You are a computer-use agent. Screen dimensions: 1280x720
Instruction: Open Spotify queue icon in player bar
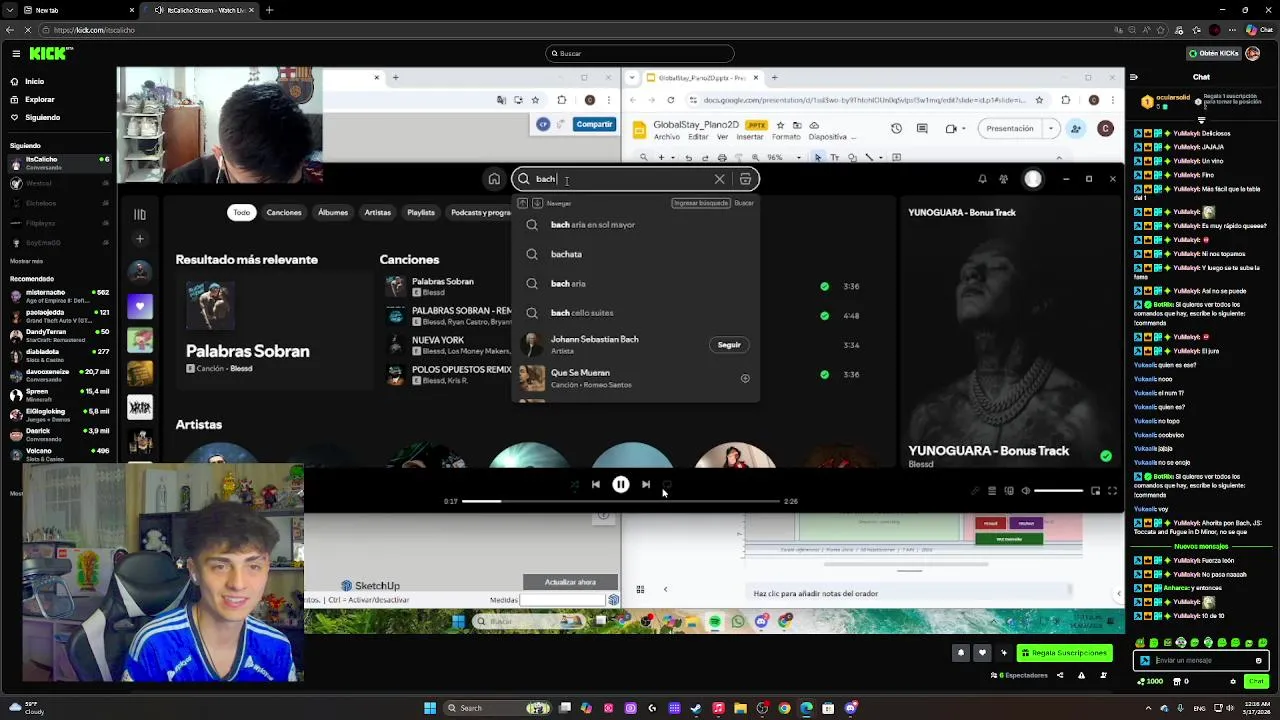click(x=992, y=491)
